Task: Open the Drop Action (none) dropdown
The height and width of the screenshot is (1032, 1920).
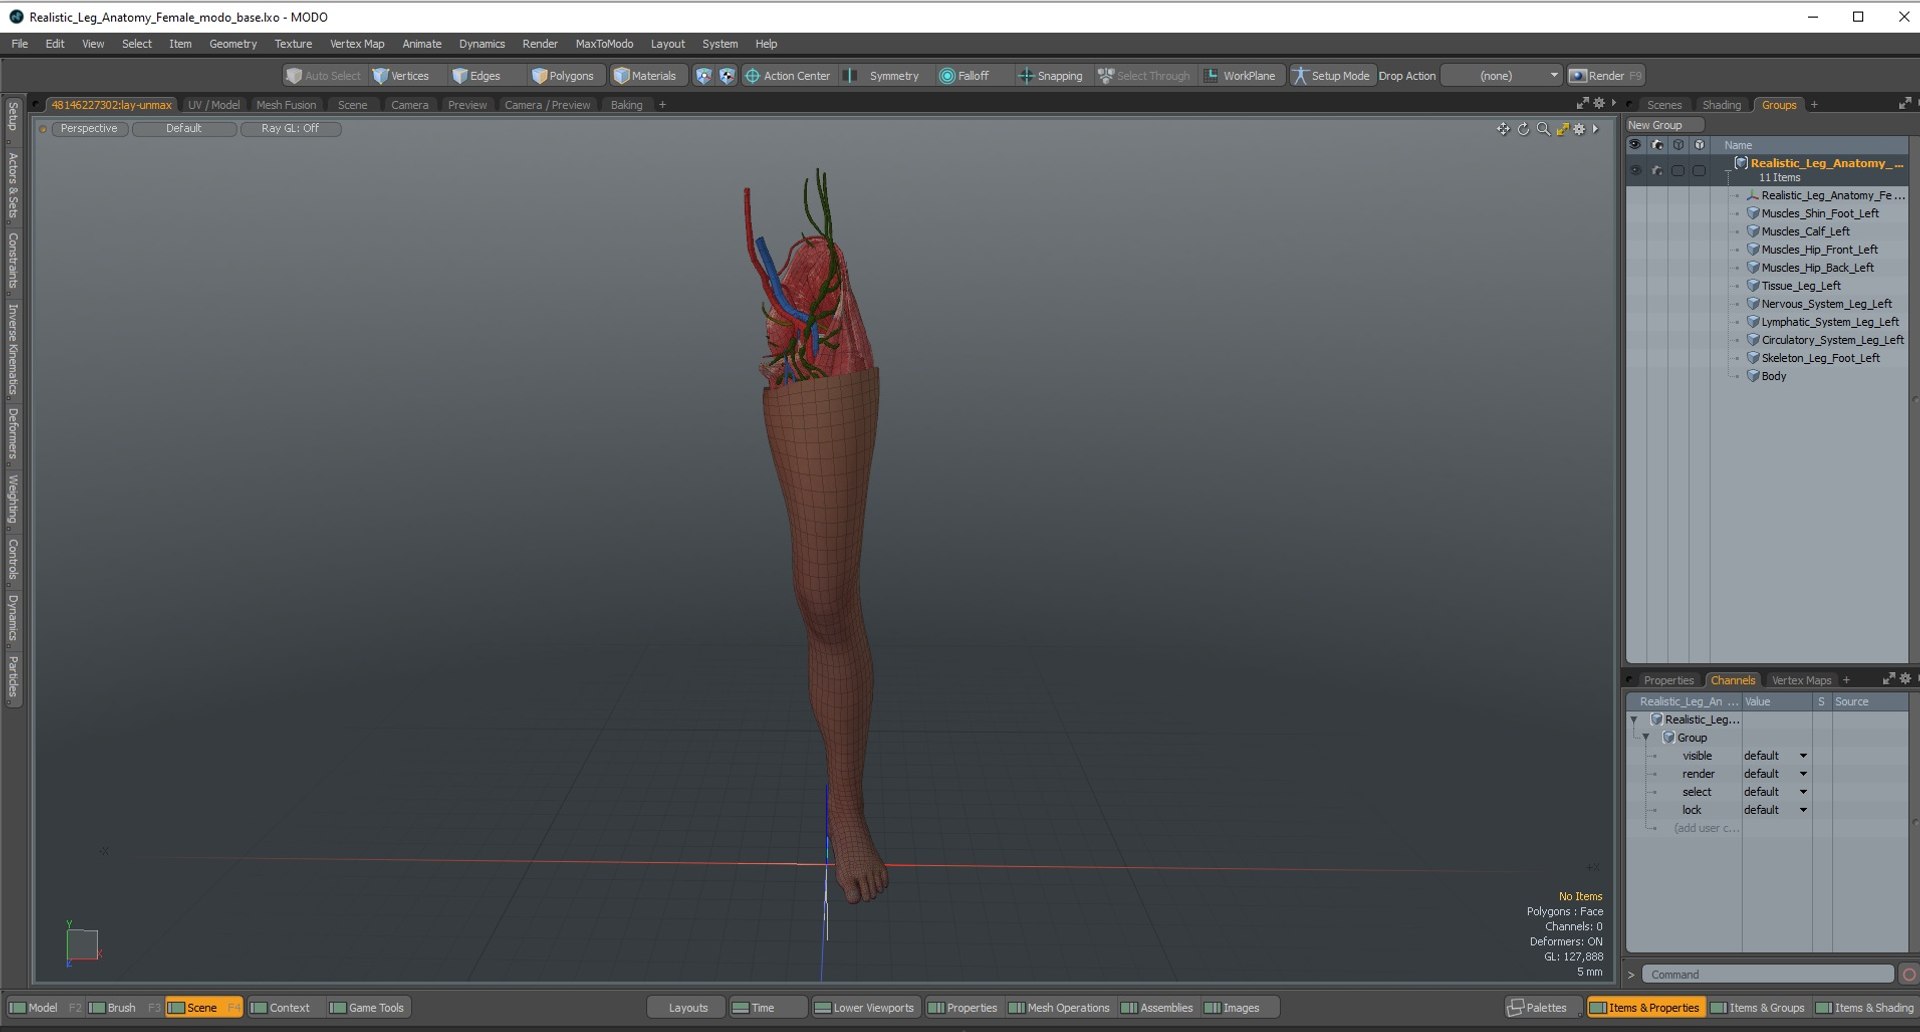Action: pos(1502,76)
